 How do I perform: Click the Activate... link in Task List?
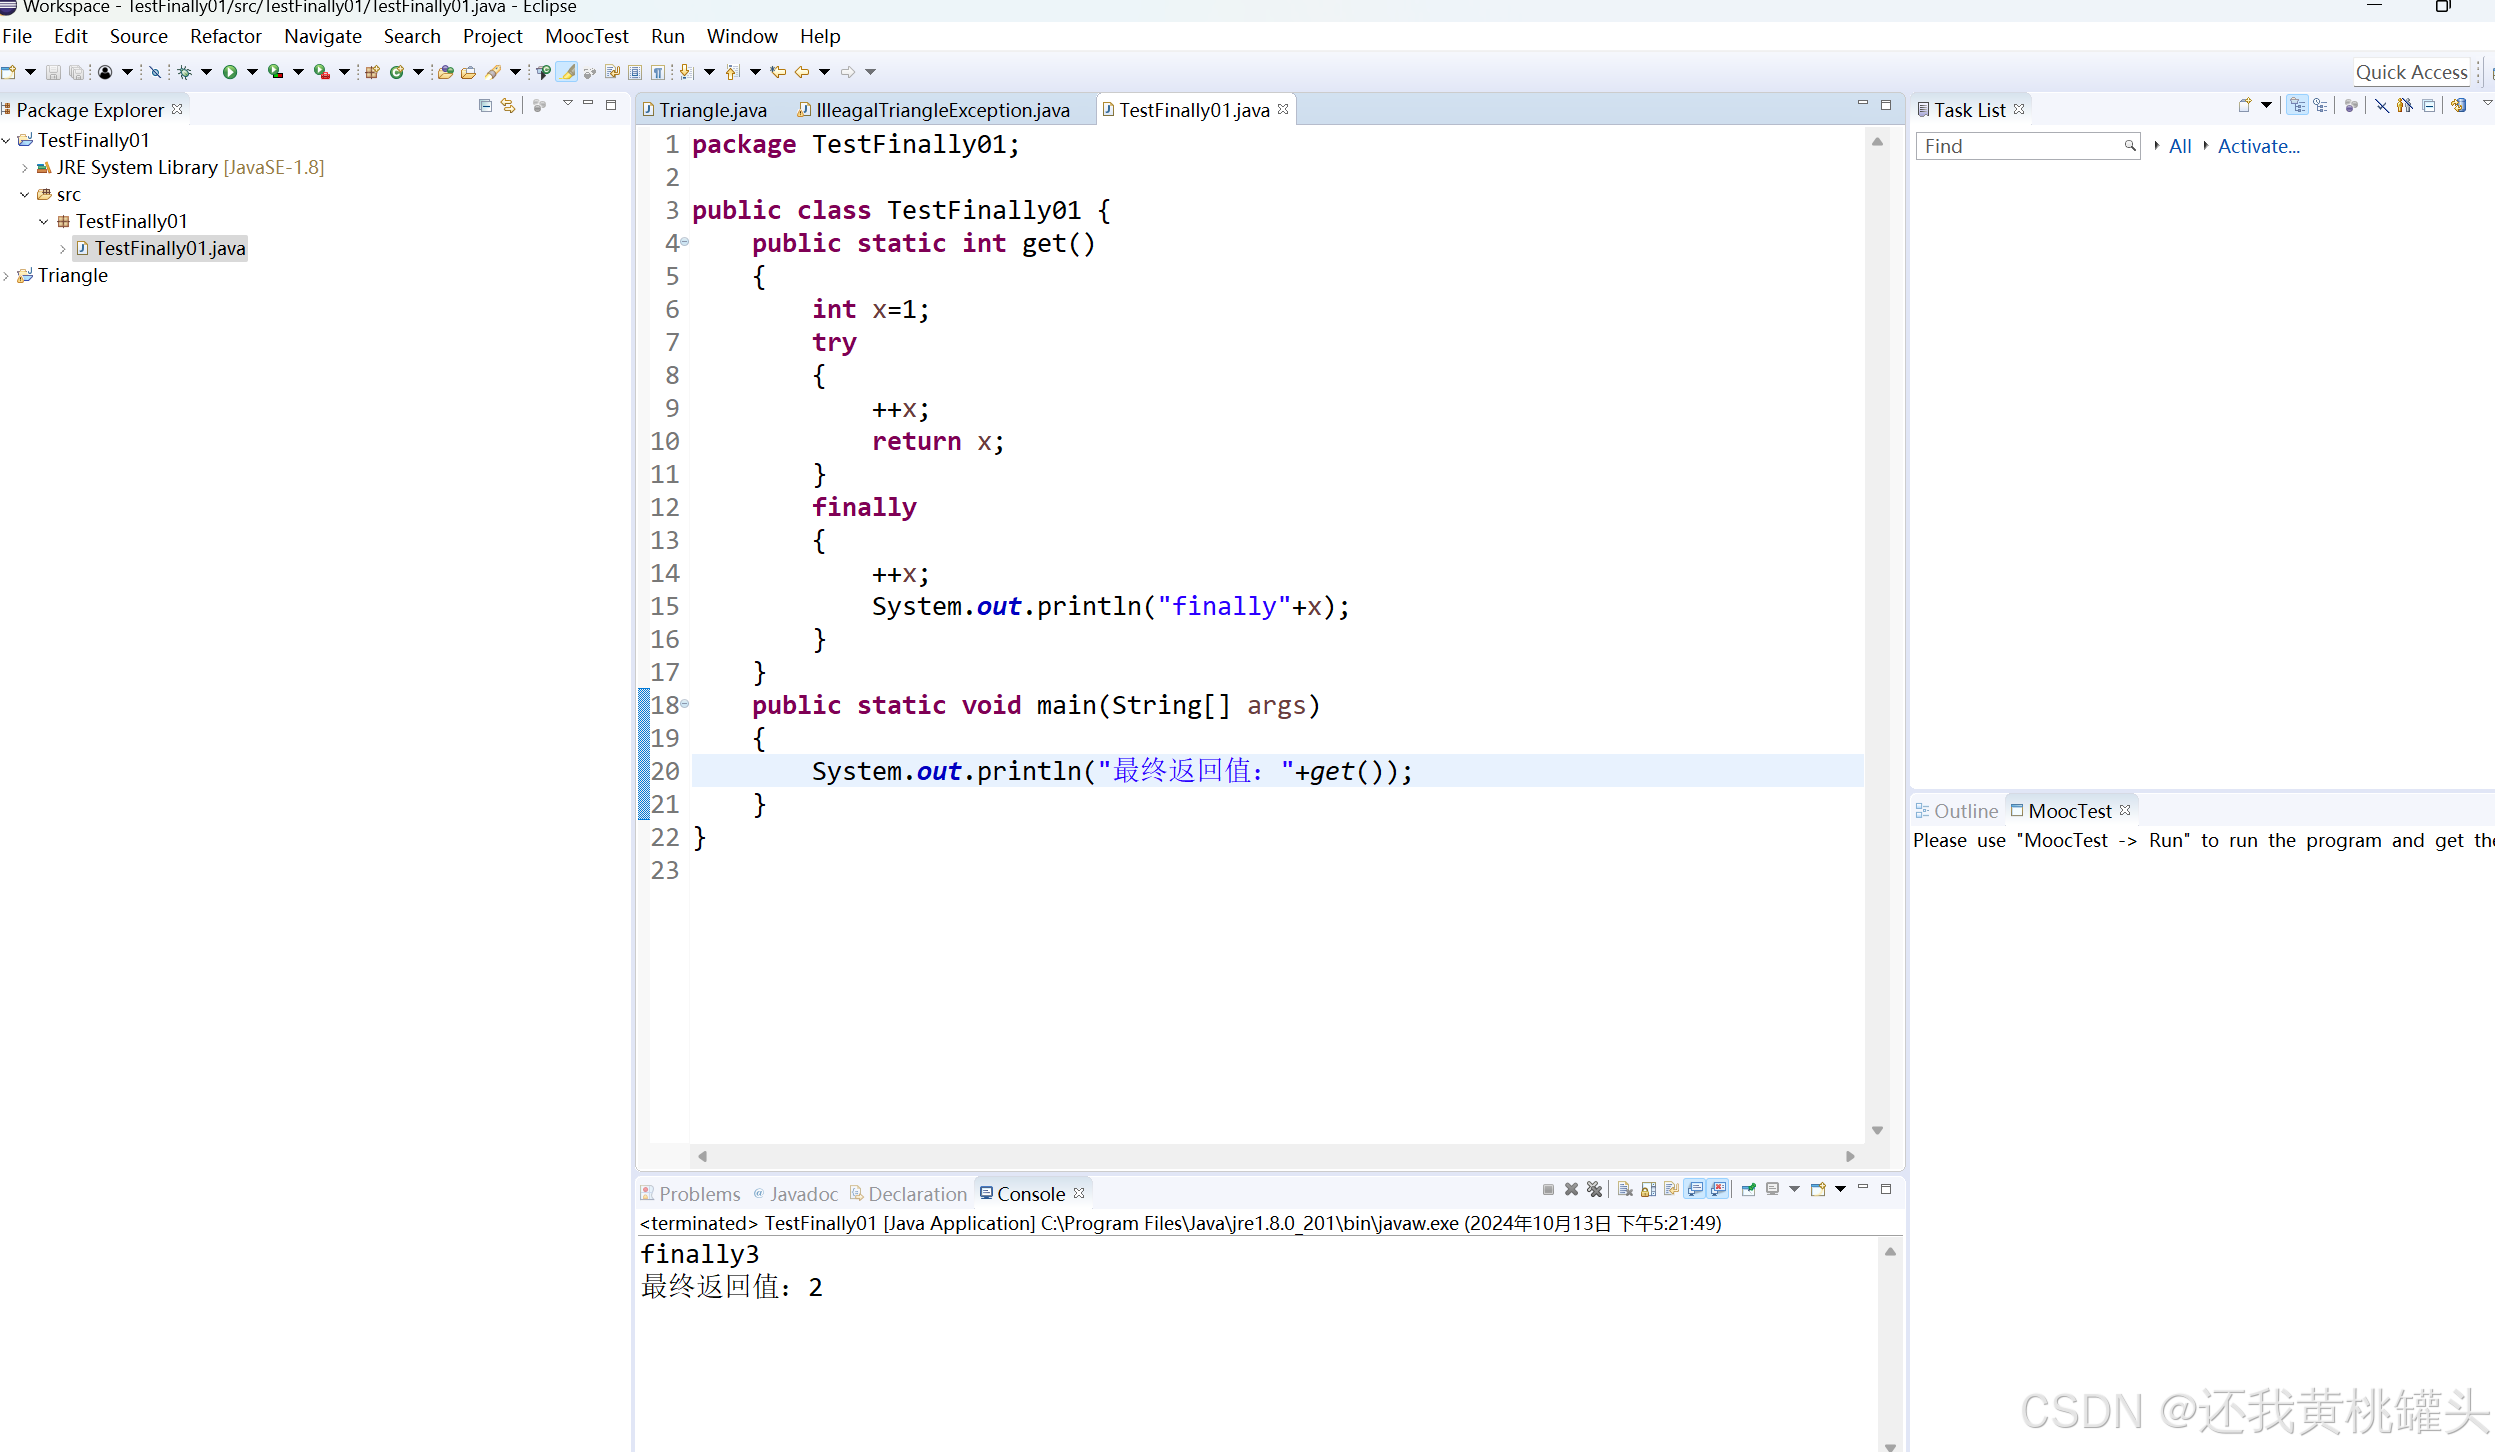click(x=2258, y=146)
